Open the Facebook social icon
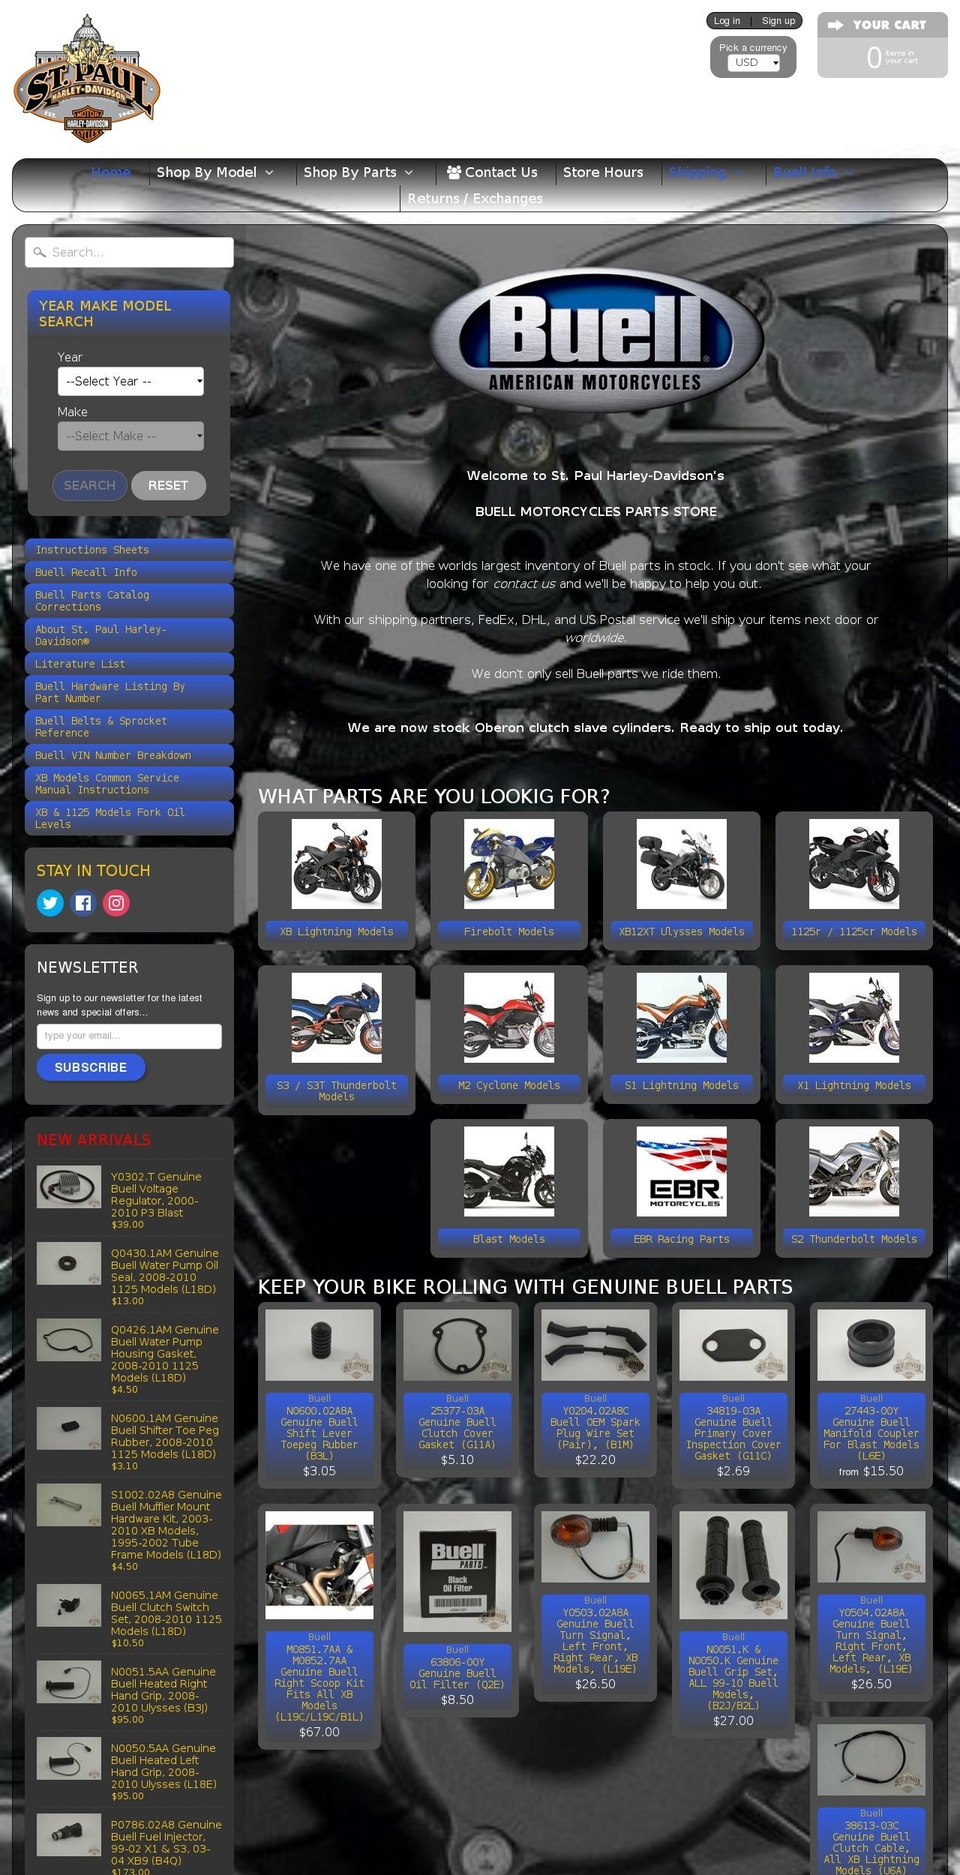Image resolution: width=960 pixels, height=1875 pixels. coord(83,903)
